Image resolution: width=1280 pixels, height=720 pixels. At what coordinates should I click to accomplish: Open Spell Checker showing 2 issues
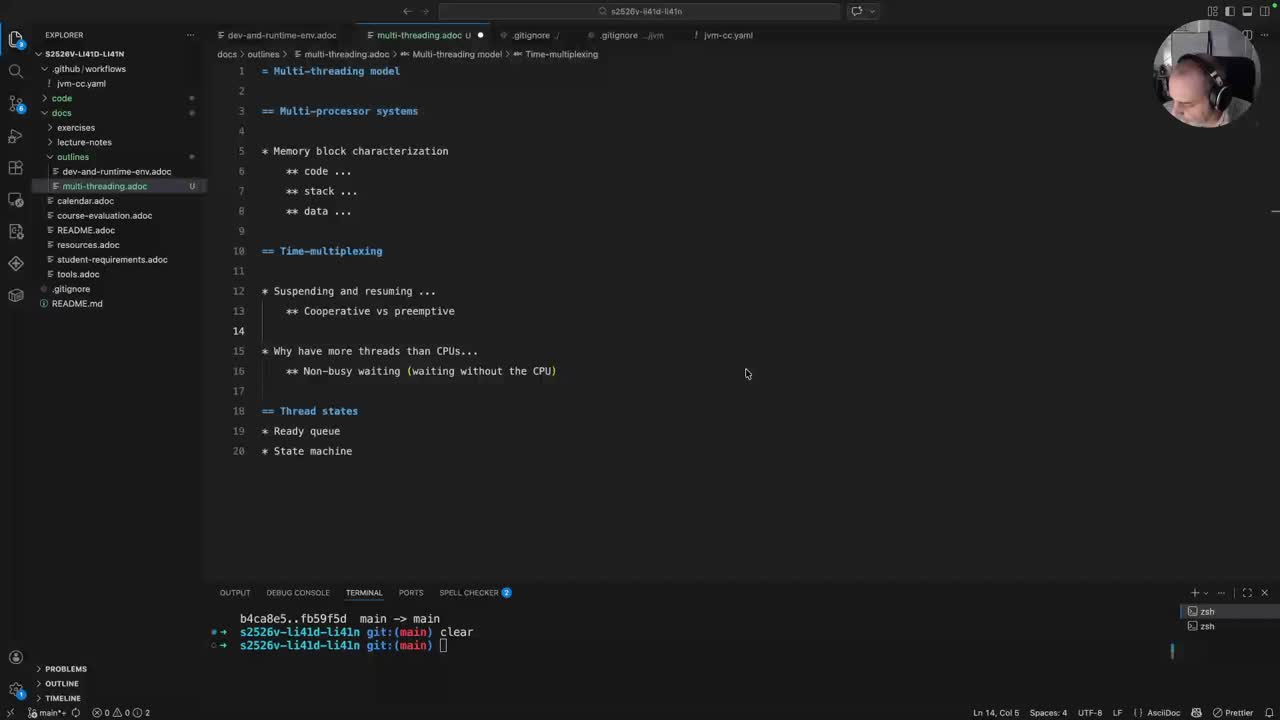coord(470,592)
